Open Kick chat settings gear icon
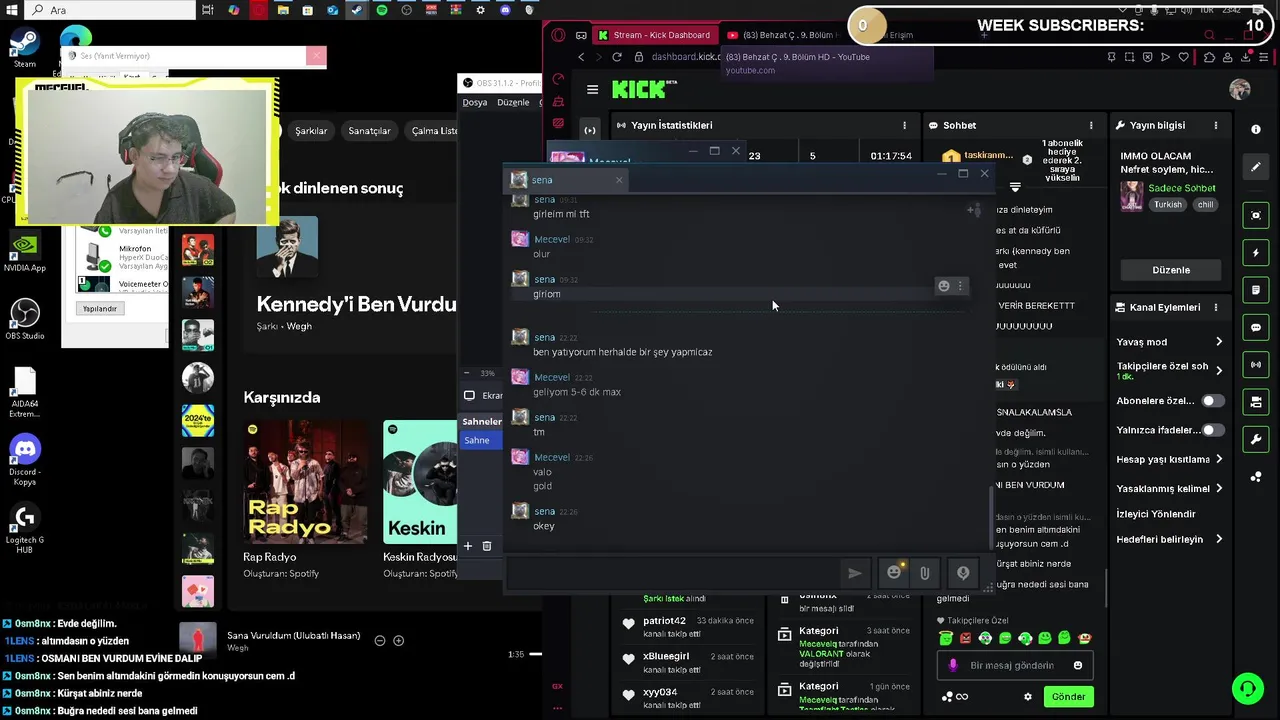This screenshot has width=1280, height=720. (1027, 697)
